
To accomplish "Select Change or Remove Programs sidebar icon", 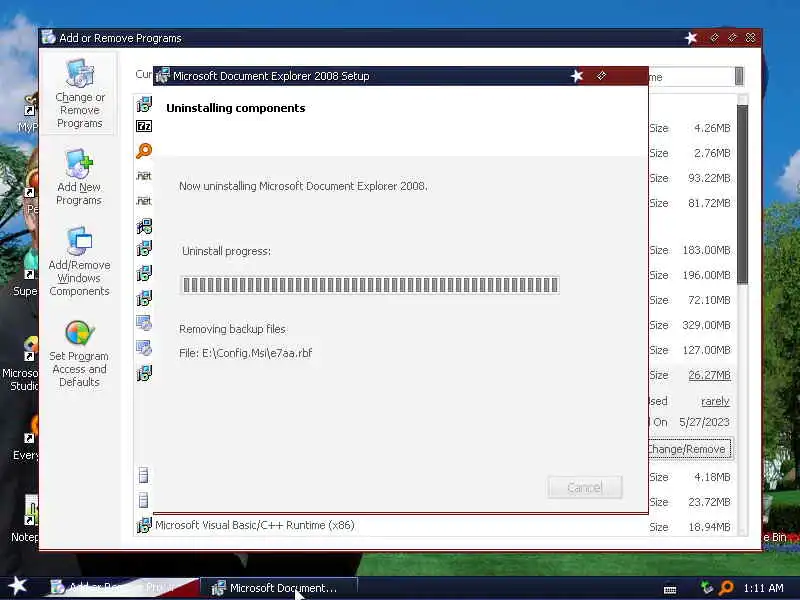I will point(79,93).
